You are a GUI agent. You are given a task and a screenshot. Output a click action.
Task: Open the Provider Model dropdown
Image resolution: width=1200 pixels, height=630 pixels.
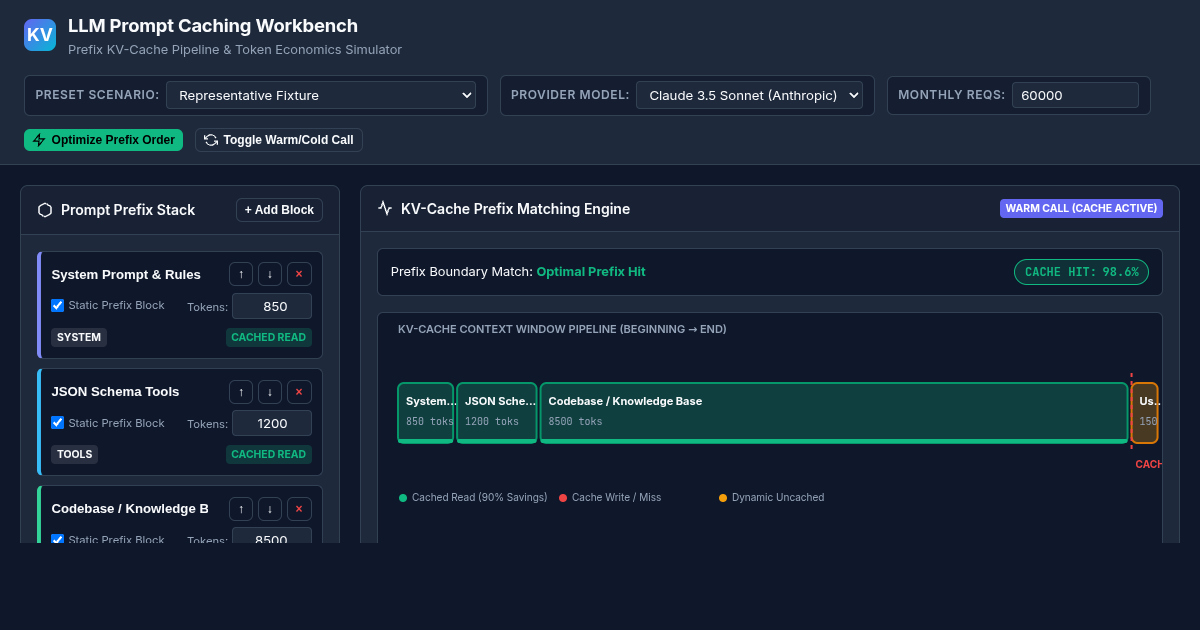(x=749, y=95)
